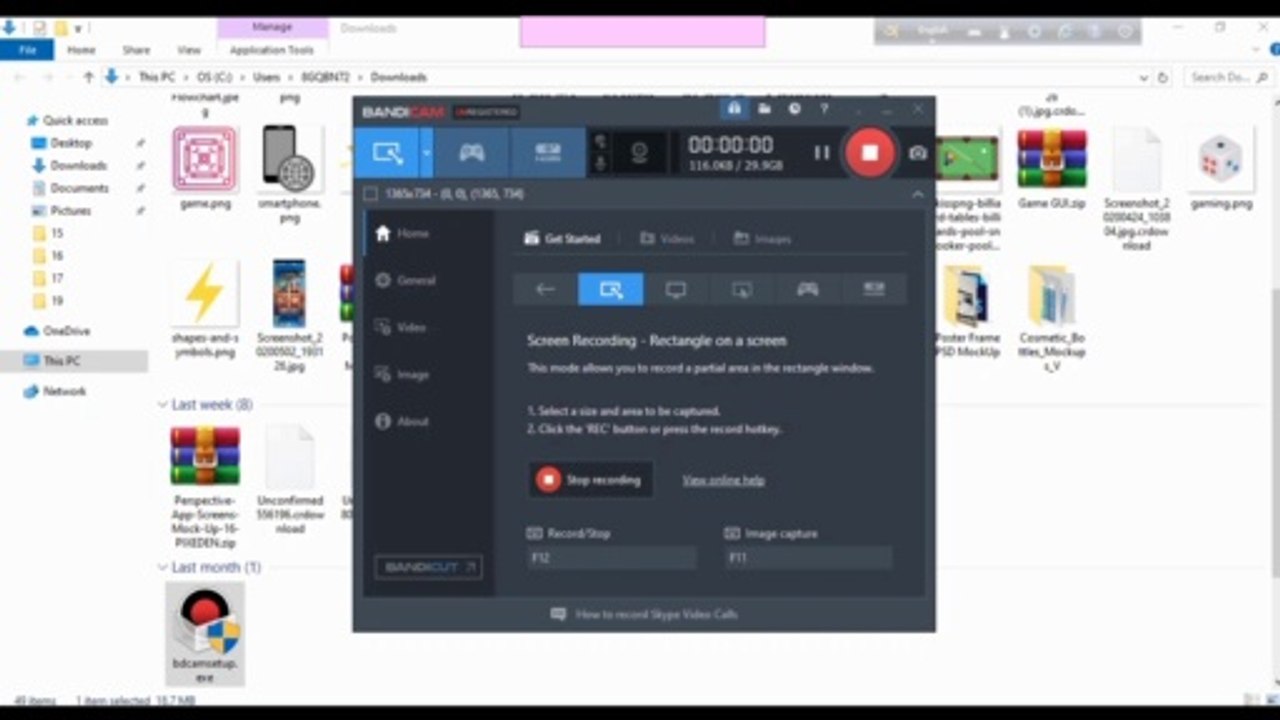This screenshot has height=720, width=1280.
Task: Click Users in the address bar path
Action: (x=267, y=77)
